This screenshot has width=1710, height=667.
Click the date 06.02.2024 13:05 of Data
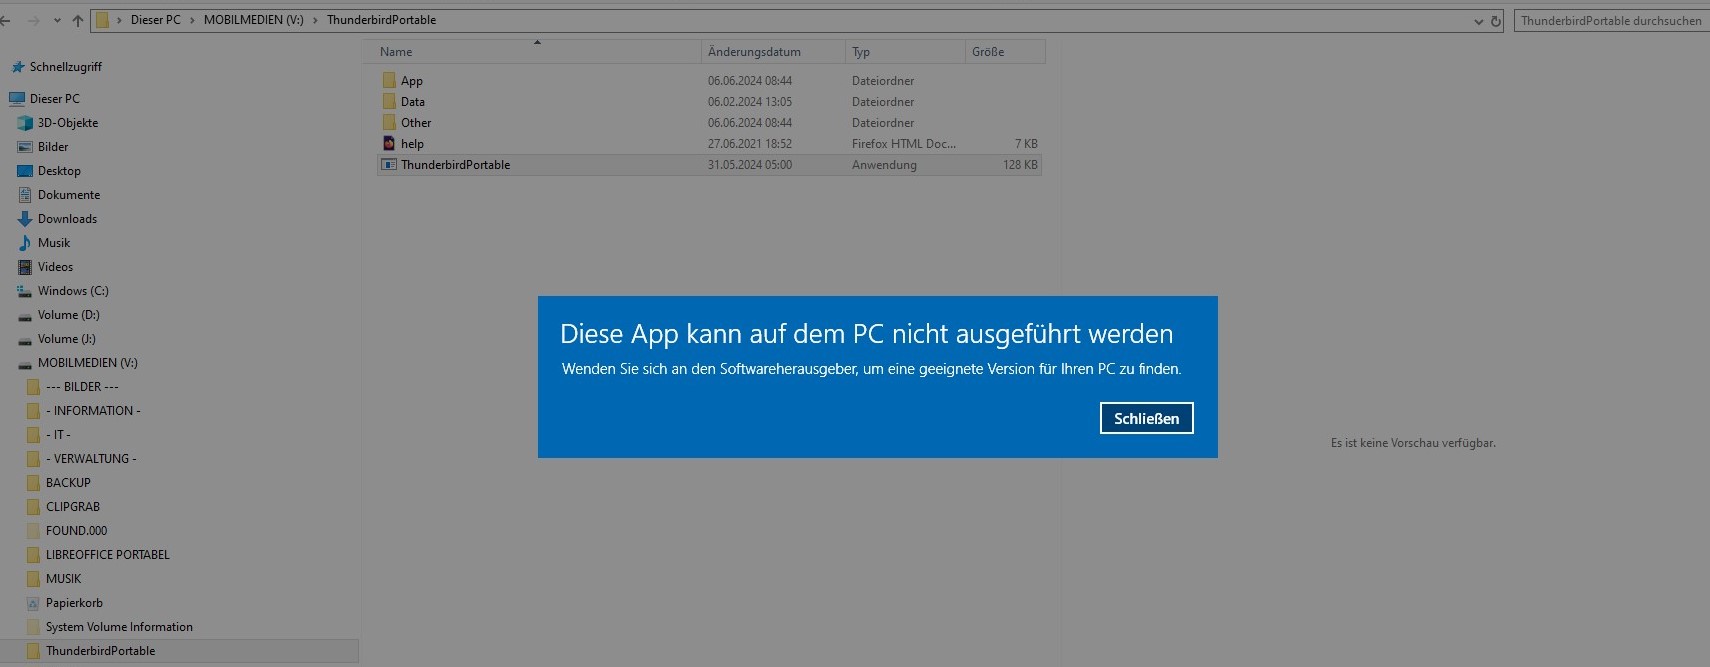coord(750,102)
